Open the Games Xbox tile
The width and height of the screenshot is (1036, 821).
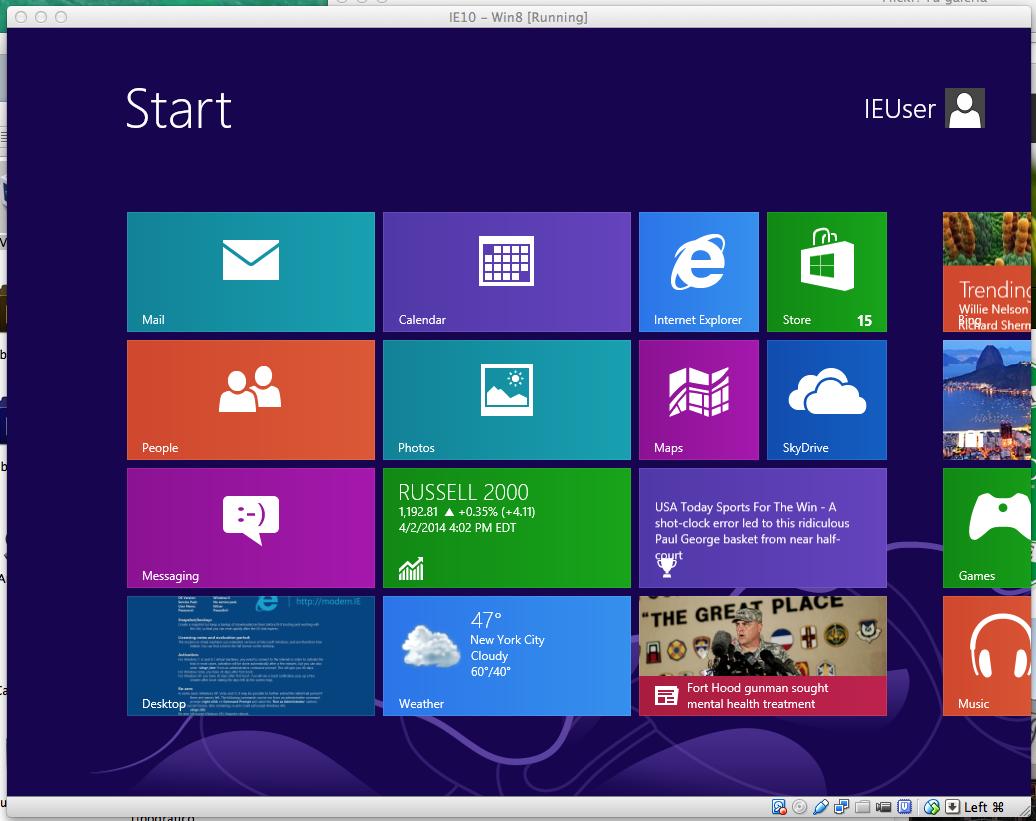(x=985, y=527)
